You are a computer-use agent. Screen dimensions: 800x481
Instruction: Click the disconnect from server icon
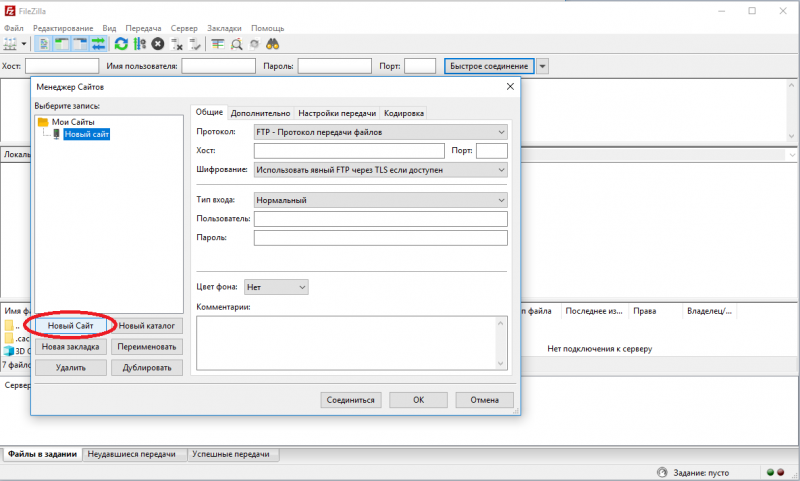[x=177, y=44]
